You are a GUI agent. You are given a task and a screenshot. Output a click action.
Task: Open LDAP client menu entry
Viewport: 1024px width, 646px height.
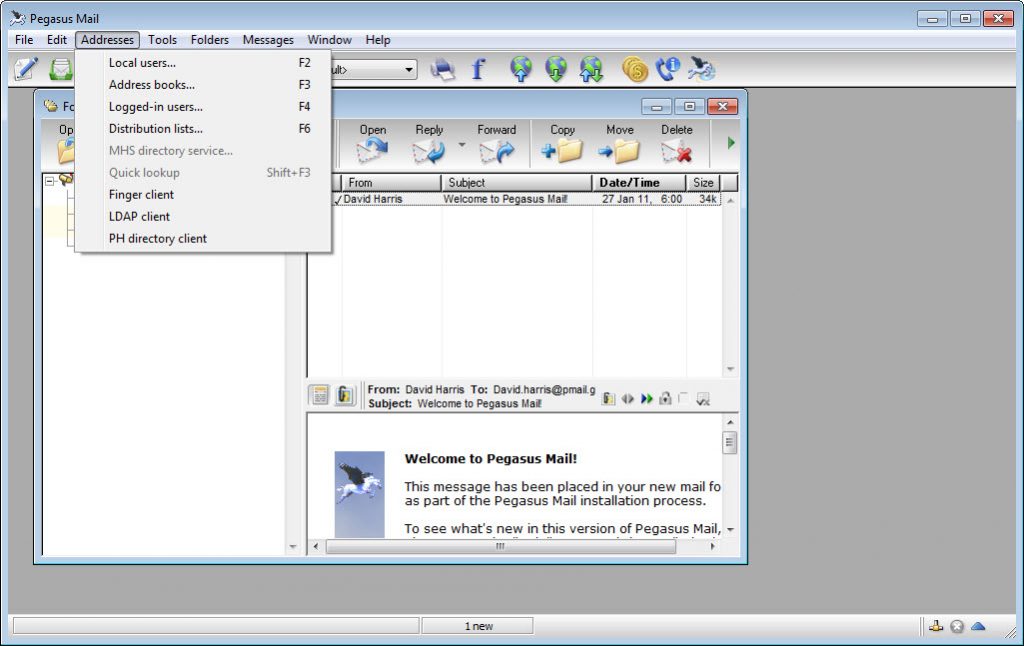[203, 216]
